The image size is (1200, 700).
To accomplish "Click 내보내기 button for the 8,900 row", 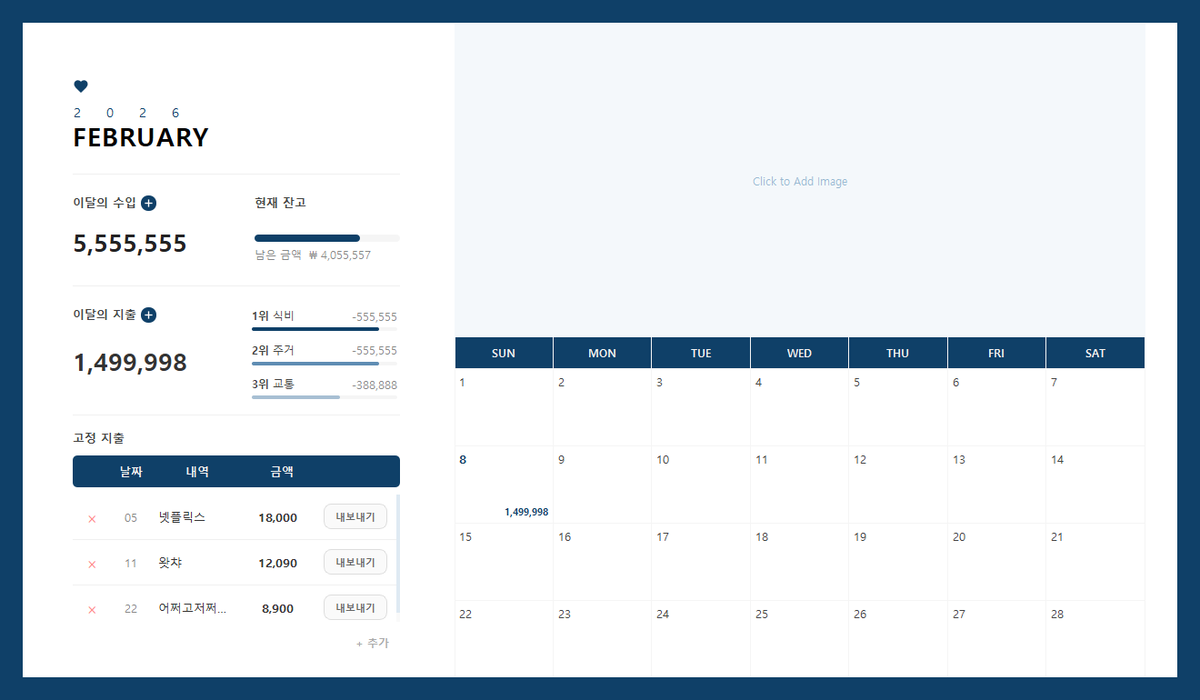I will [x=355, y=607].
